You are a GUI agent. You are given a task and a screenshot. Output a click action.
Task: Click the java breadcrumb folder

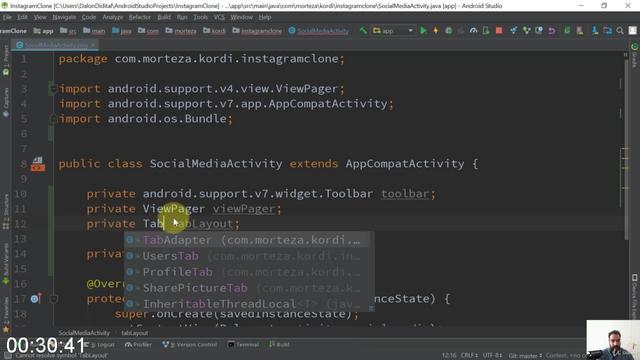tap(122, 31)
